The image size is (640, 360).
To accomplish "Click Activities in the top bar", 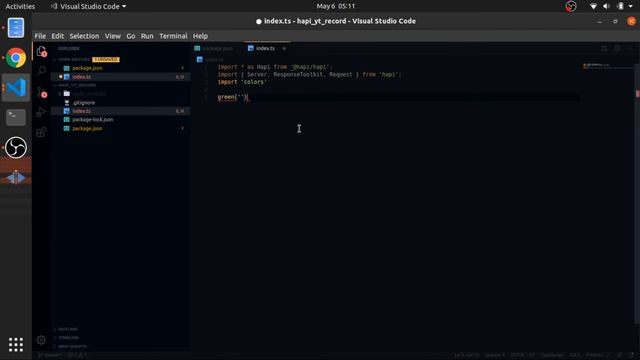I will (20, 6).
